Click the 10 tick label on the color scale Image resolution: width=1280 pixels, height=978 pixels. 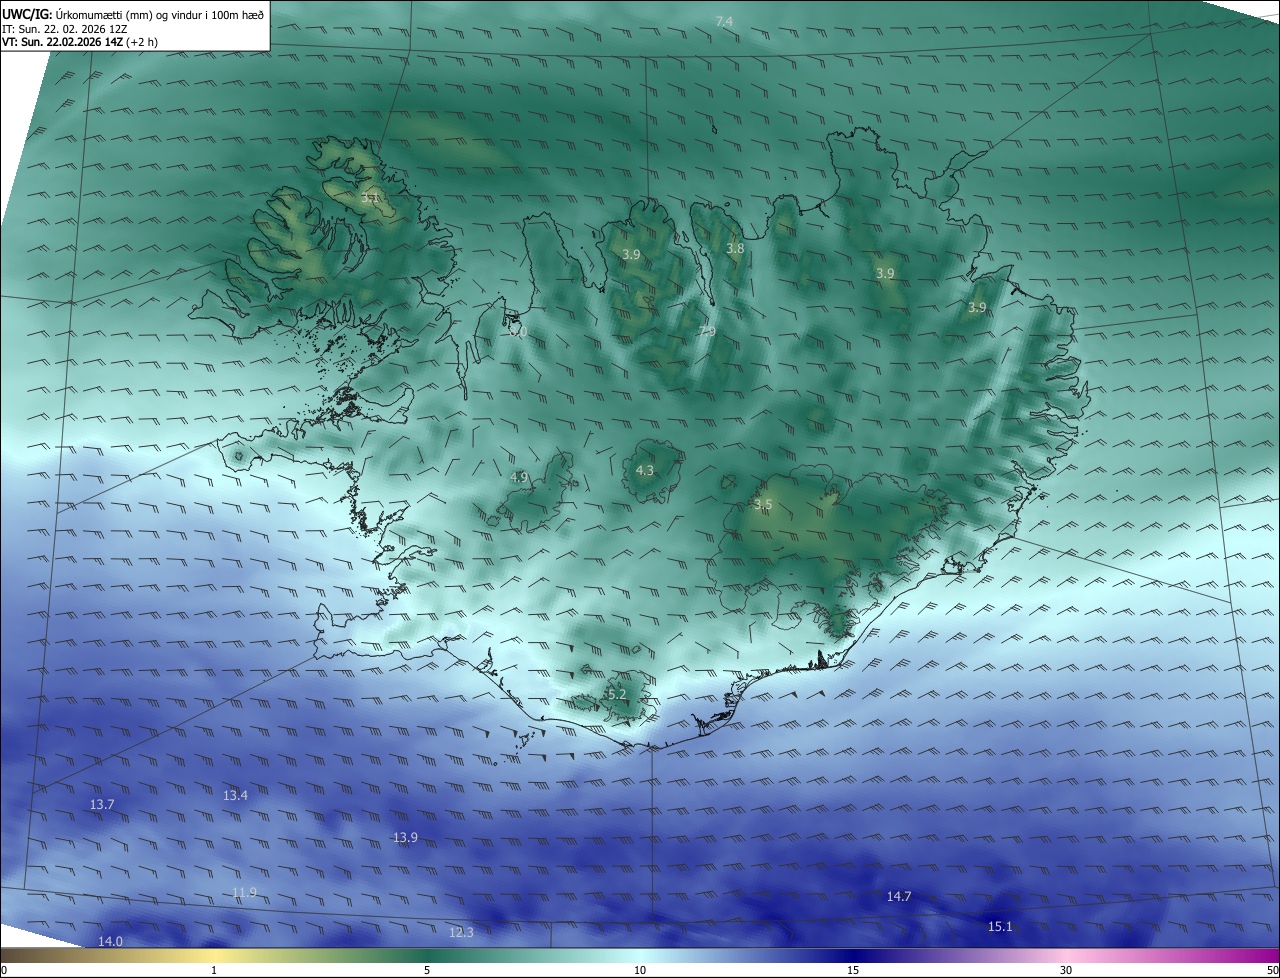tap(640, 970)
